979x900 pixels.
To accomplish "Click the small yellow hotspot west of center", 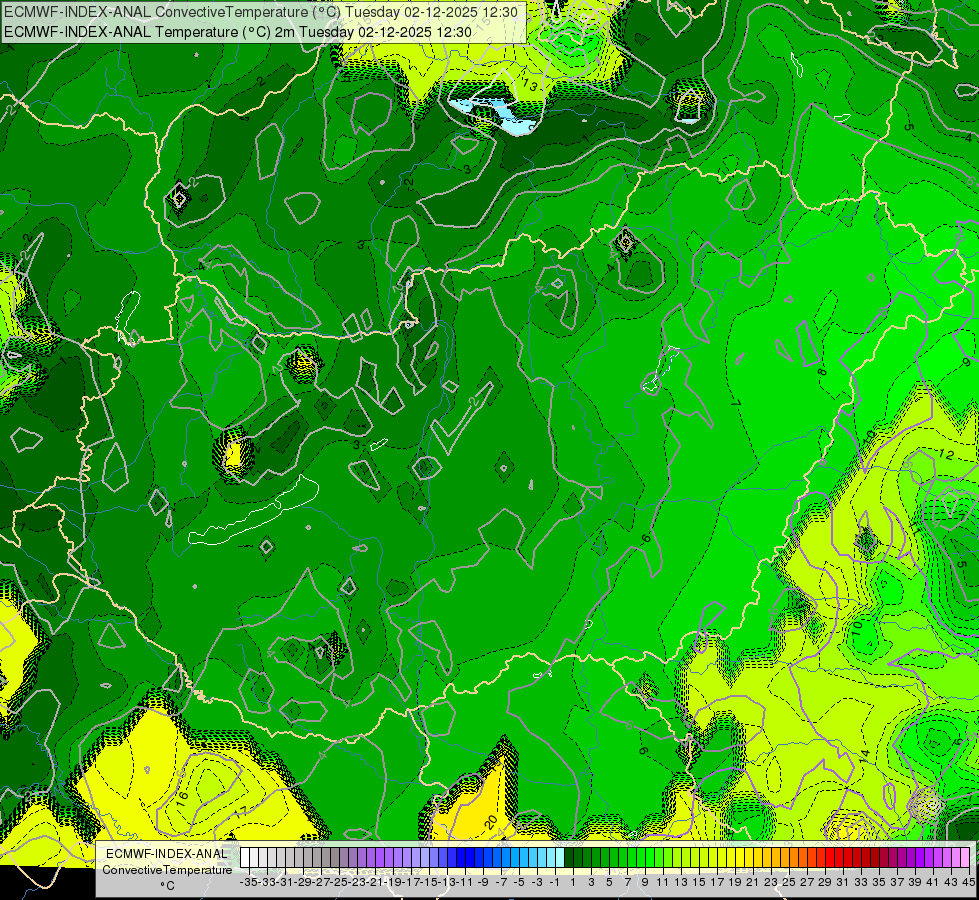I will [x=234, y=454].
